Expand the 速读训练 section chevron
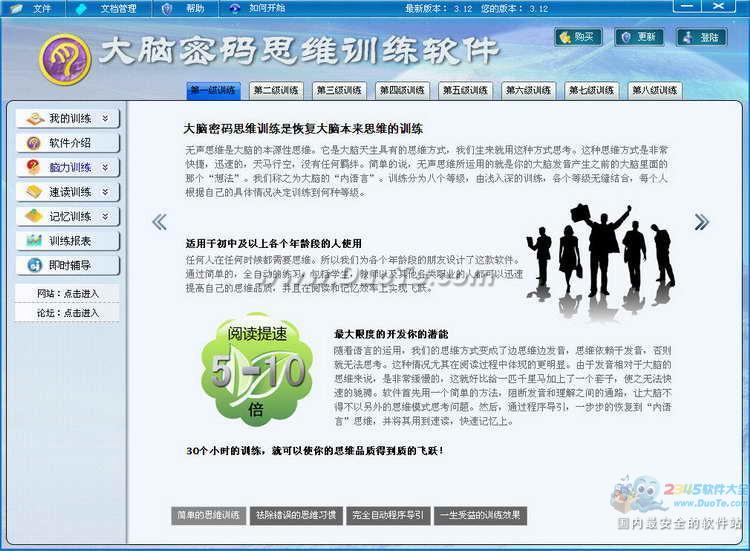 click(104, 192)
